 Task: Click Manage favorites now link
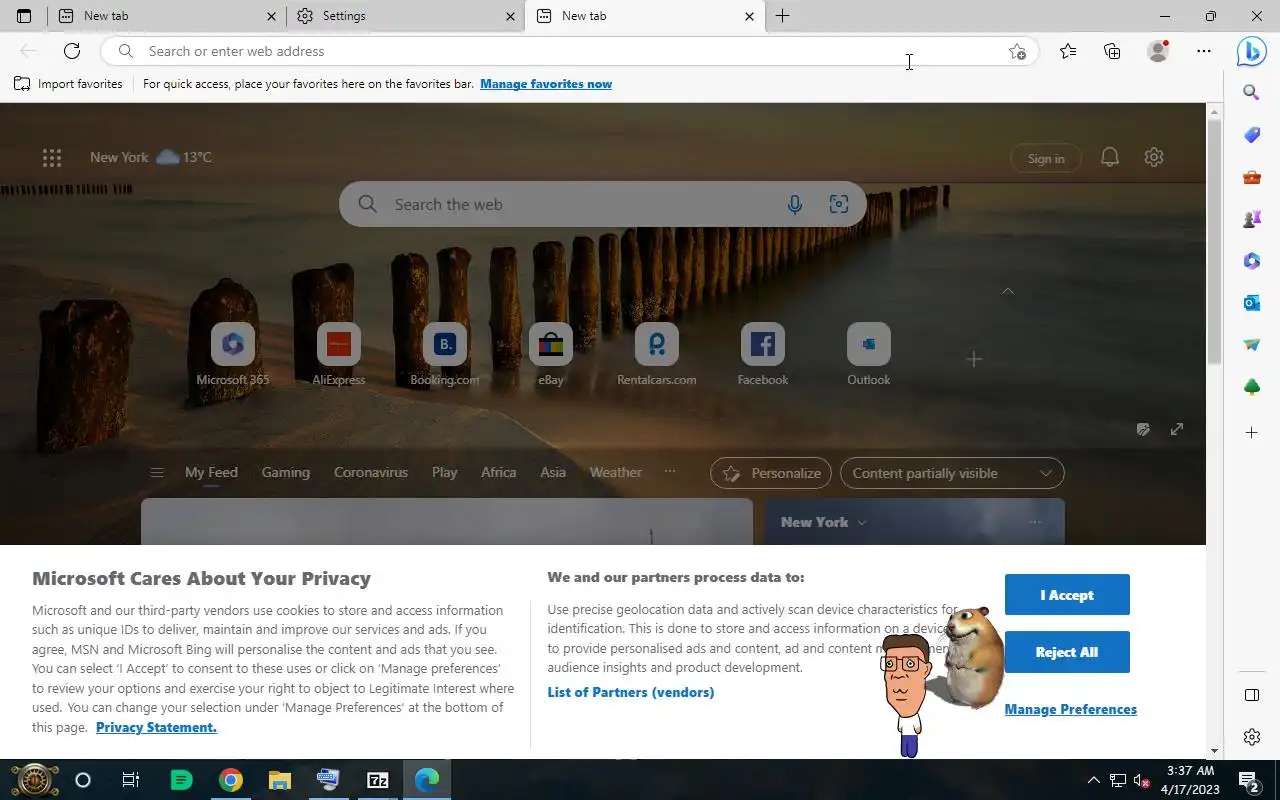click(546, 84)
